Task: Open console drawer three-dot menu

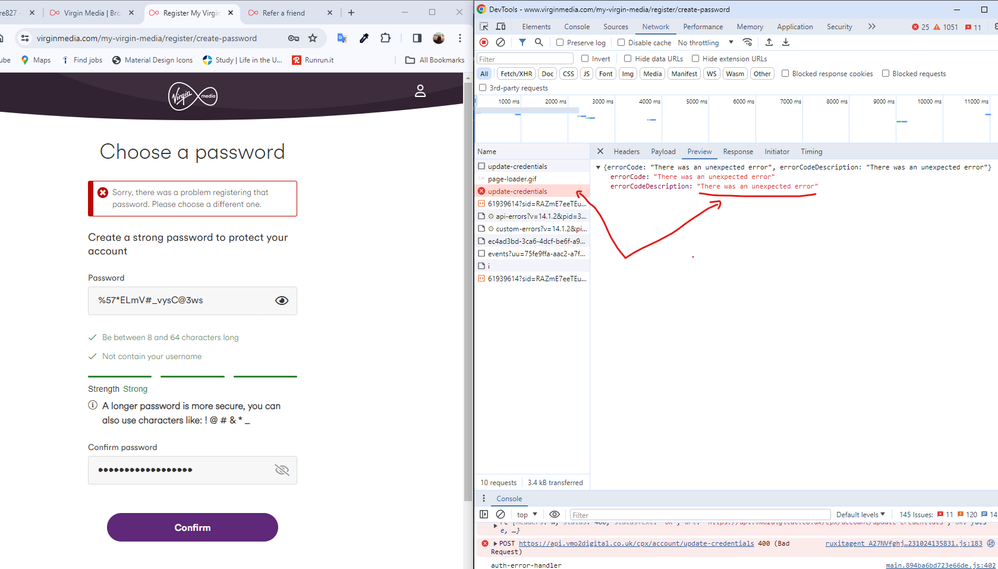Action: (483, 498)
